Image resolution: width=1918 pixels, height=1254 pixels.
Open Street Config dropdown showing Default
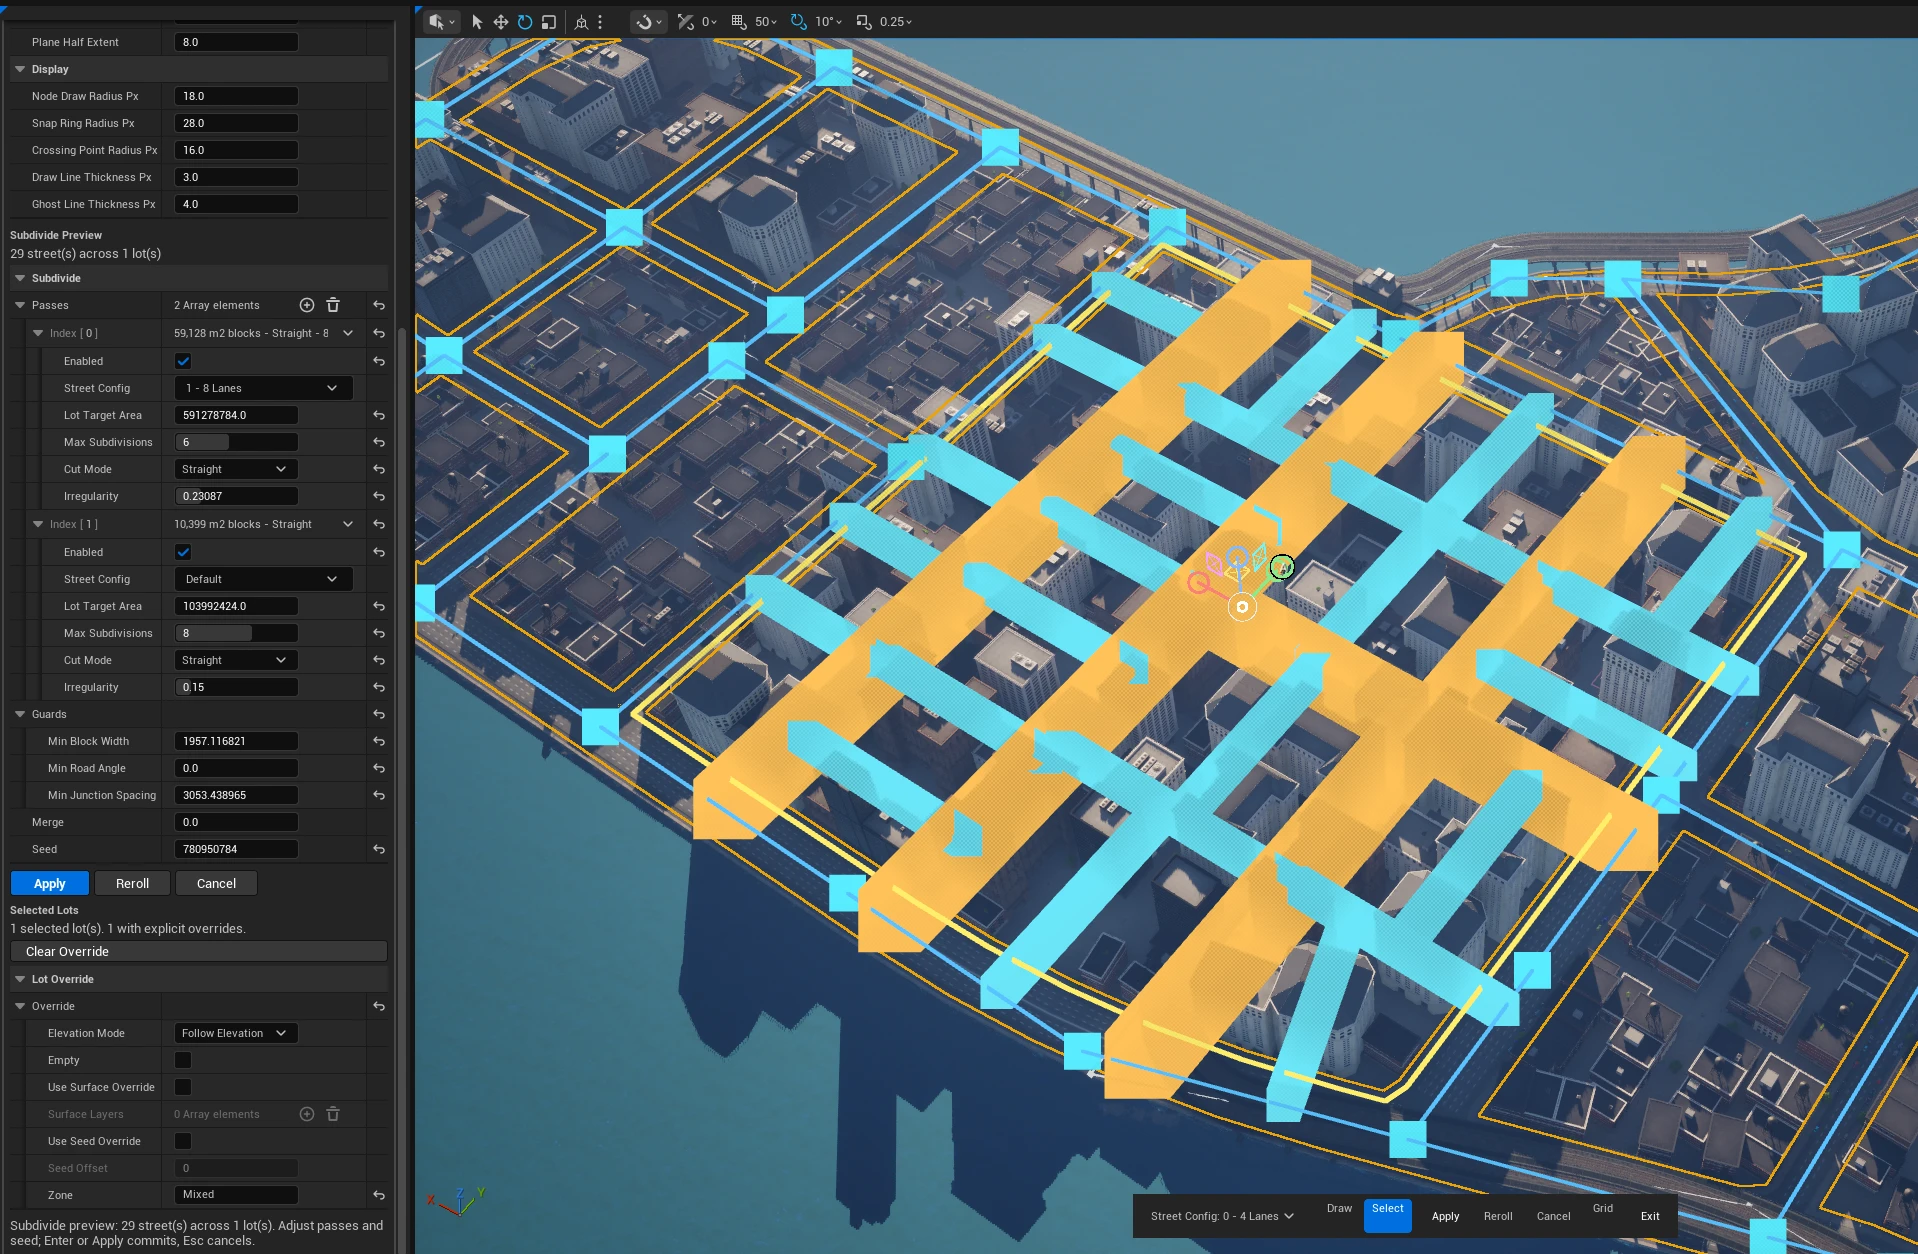(x=263, y=579)
